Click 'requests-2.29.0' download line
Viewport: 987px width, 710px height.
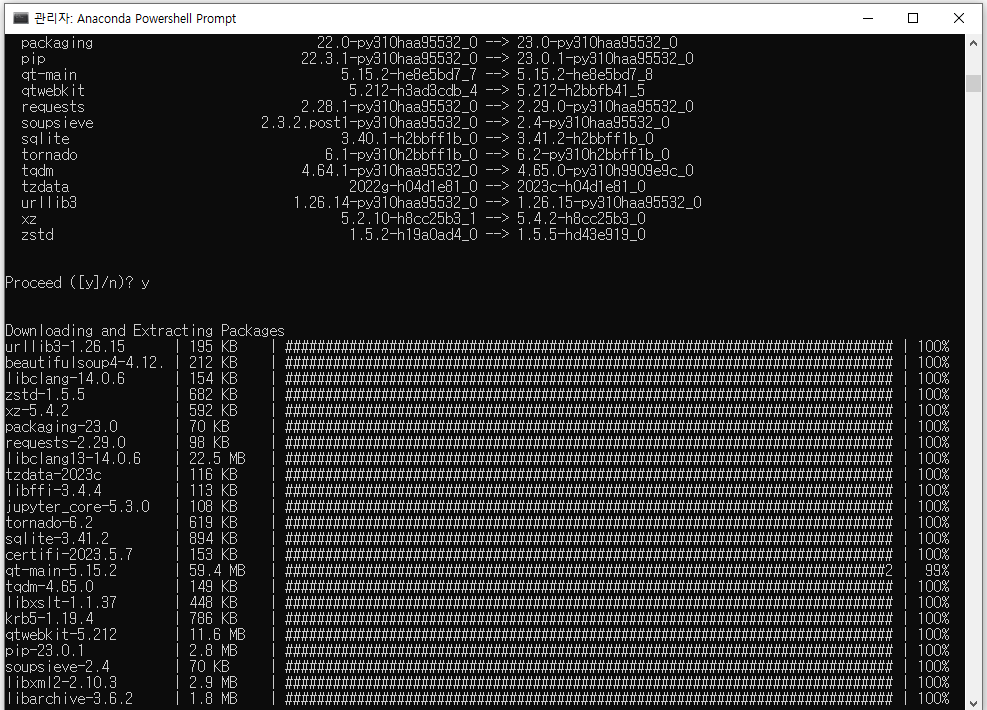pyautogui.click(x=477, y=443)
